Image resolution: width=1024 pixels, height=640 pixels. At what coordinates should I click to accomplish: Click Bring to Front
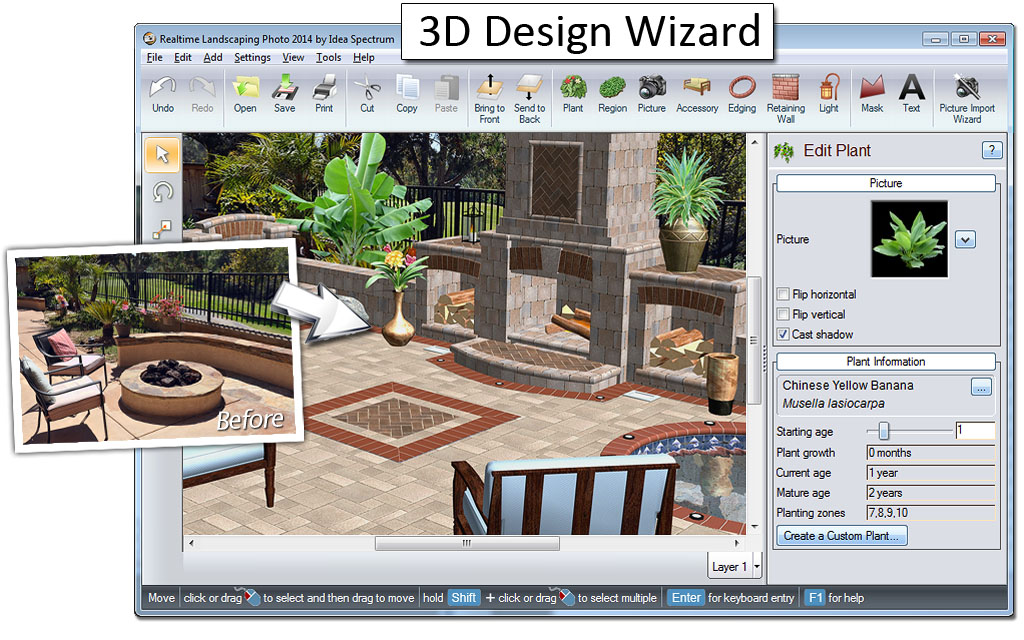tap(489, 95)
